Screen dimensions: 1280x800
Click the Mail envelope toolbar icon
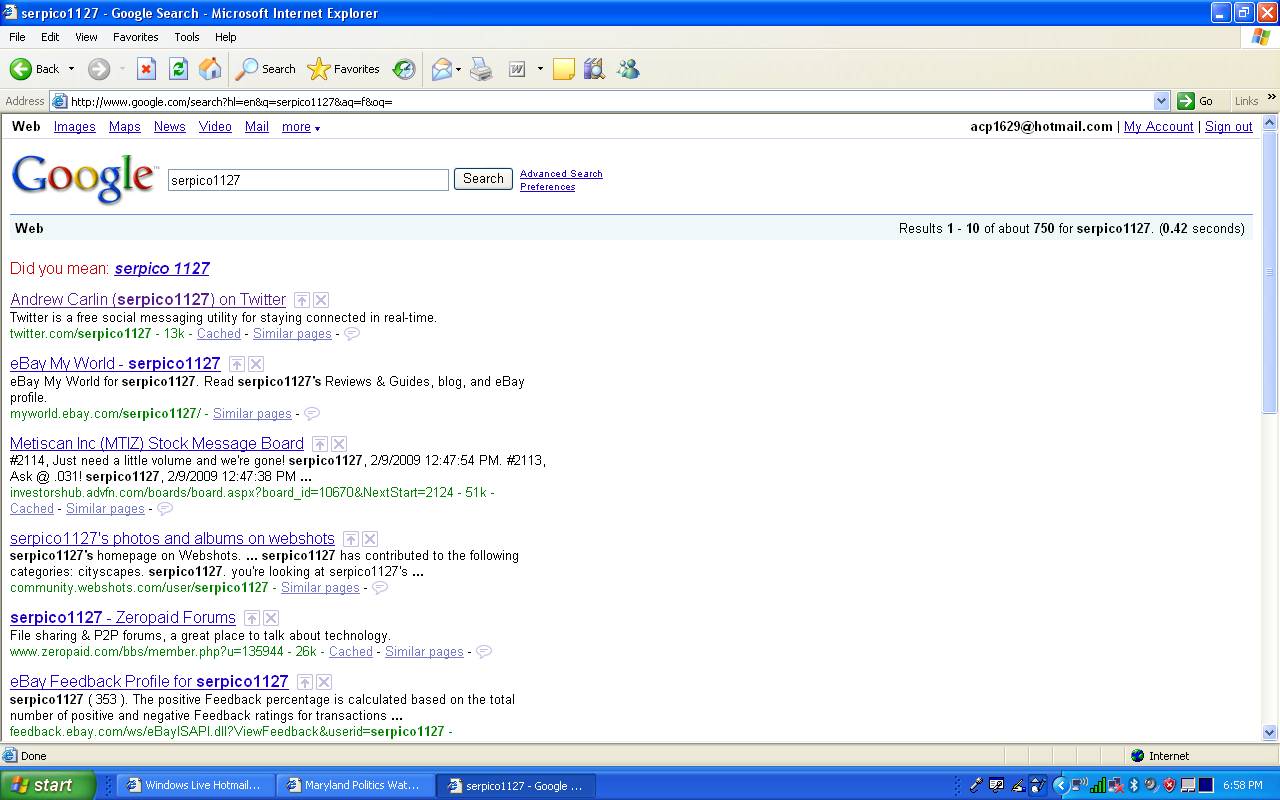point(441,69)
